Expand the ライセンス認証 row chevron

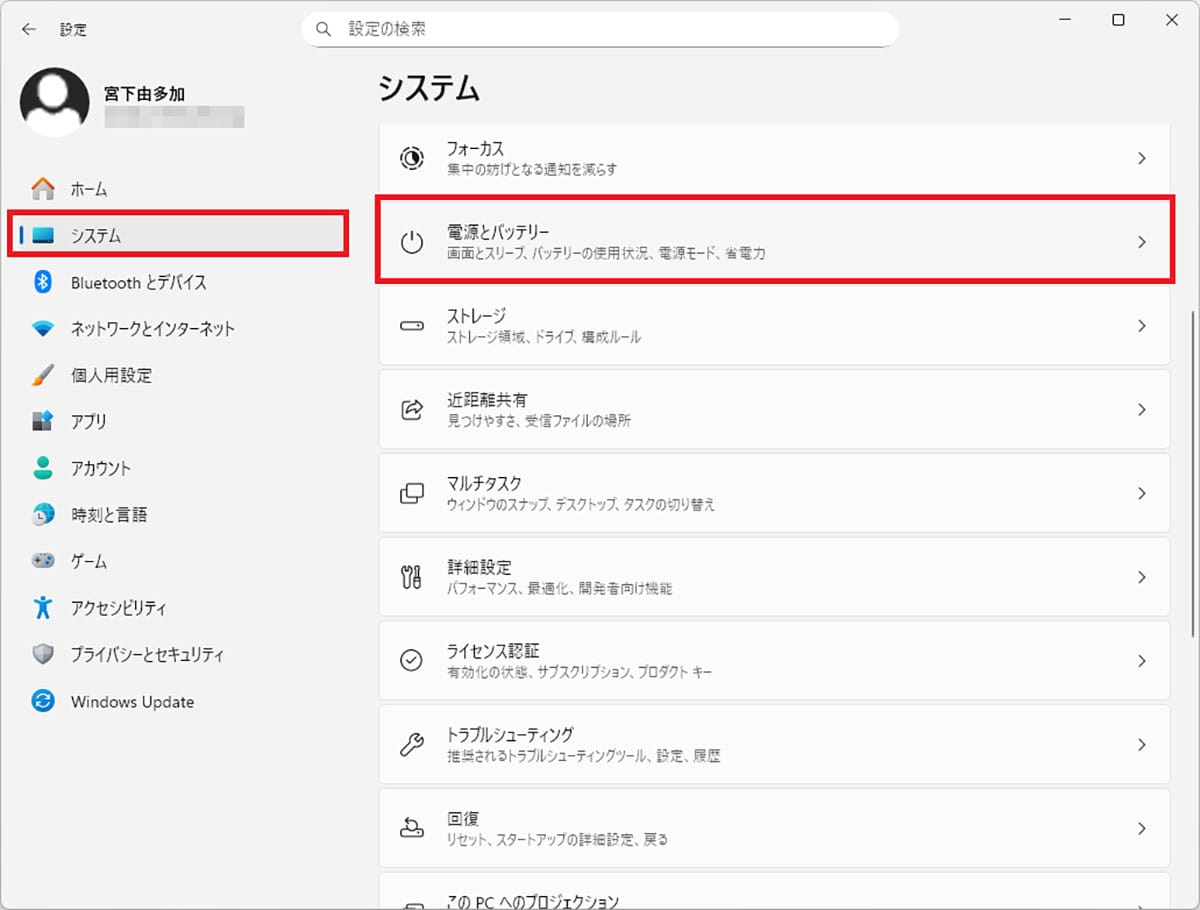1141,660
